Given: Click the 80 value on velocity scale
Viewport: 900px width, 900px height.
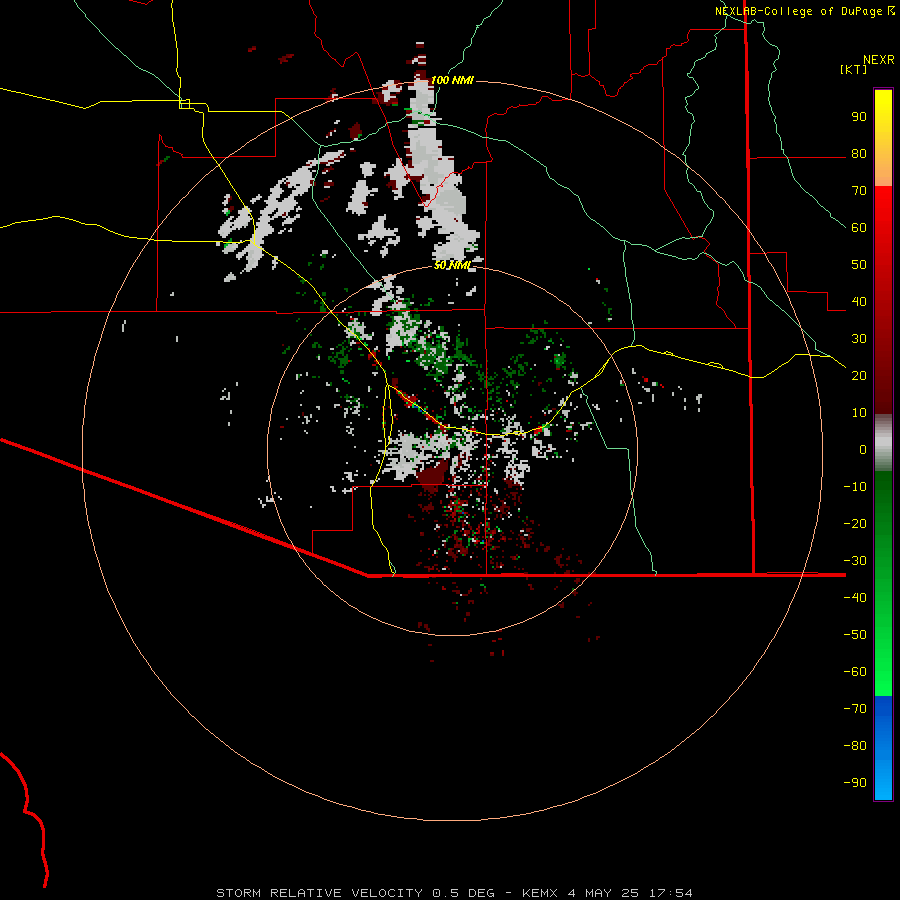Looking at the screenshot, I should point(859,154).
